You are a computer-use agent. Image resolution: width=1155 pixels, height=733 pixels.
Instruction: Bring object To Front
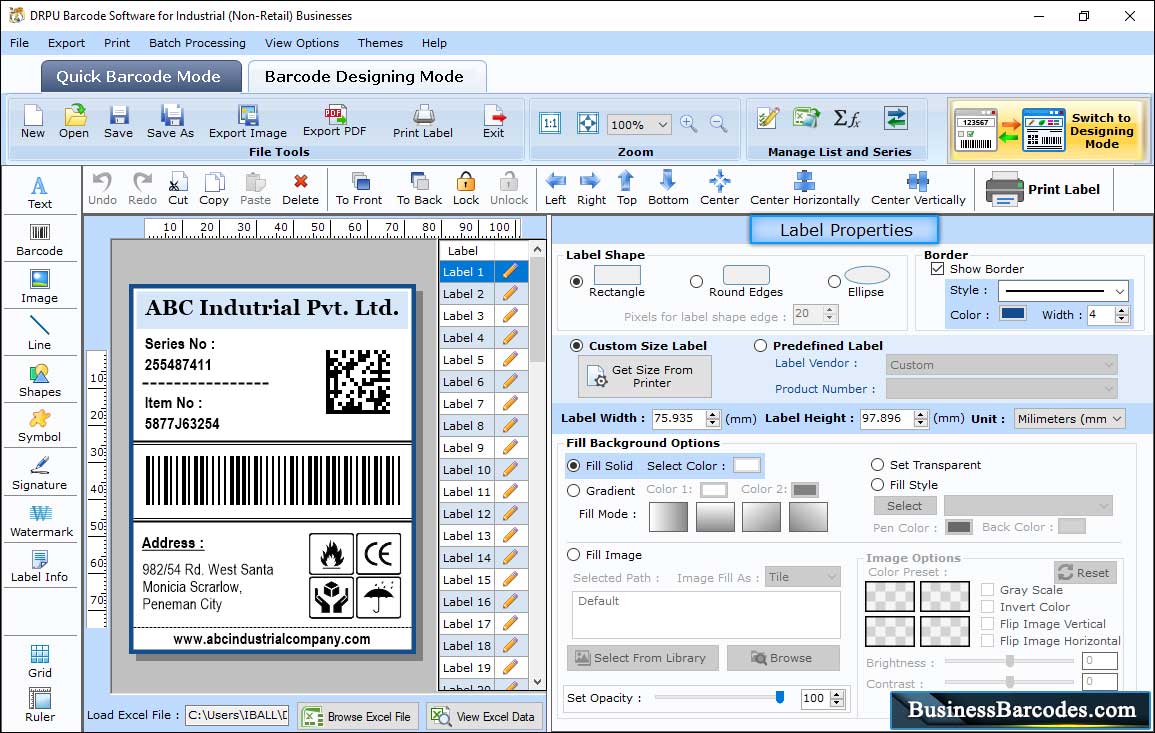[359, 189]
